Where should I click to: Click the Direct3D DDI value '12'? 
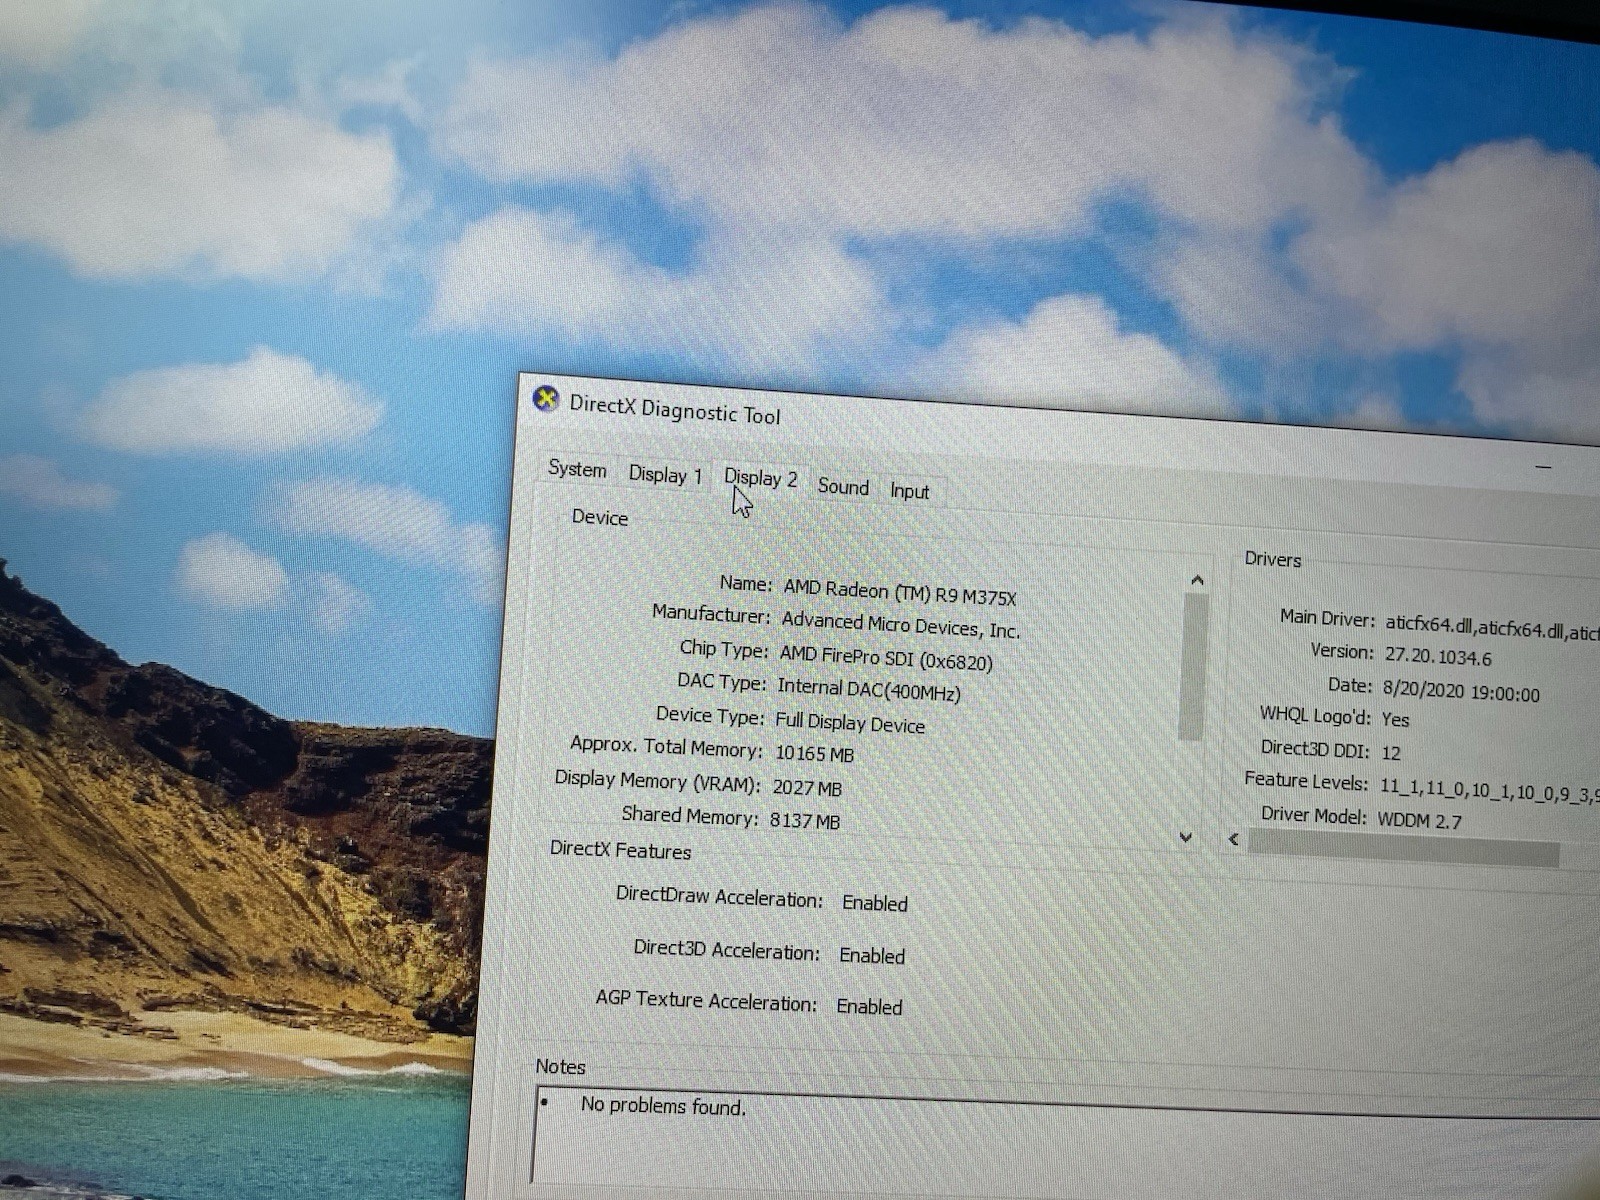pyautogui.click(x=1391, y=753)
